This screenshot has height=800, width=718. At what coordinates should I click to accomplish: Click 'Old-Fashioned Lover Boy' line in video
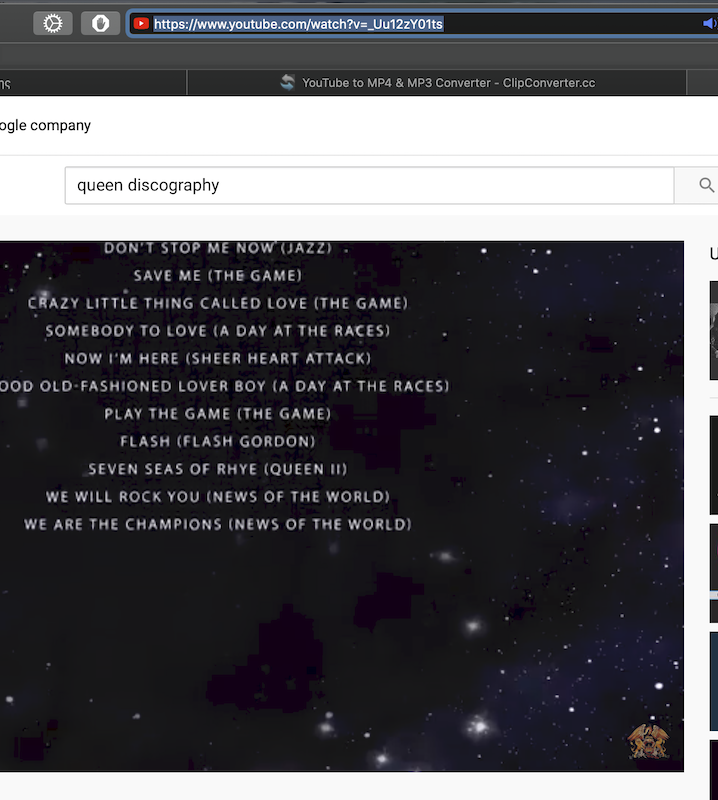pyautogui.click(x=225, y=386)
